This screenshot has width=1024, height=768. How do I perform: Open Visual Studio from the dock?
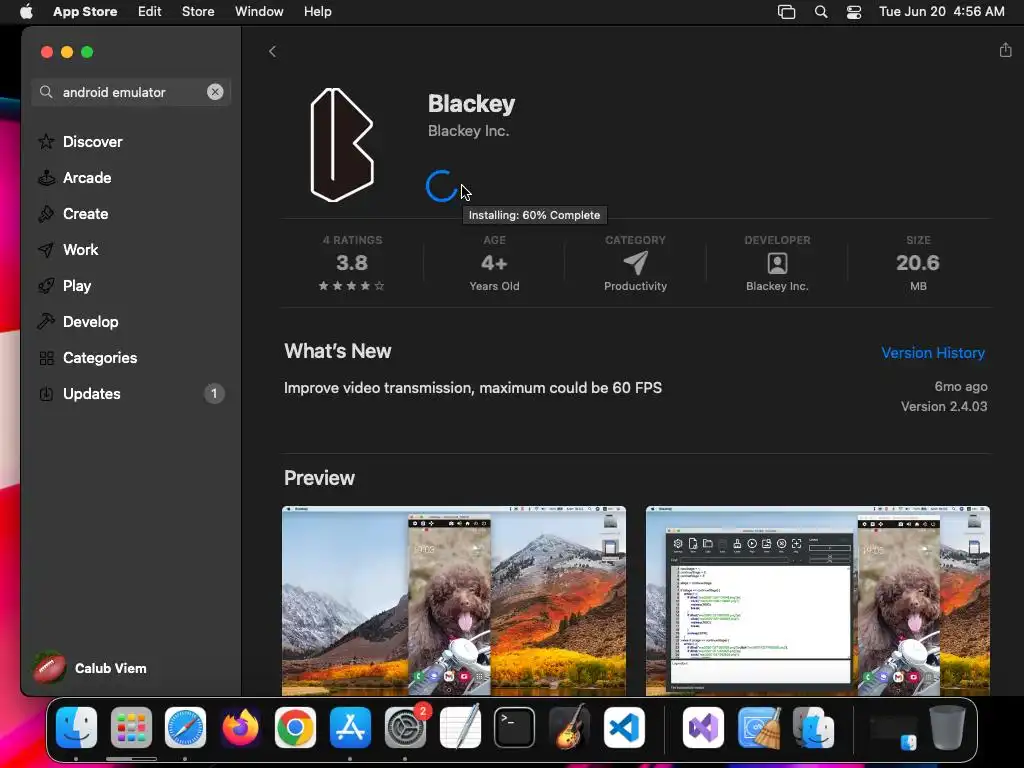[703, 728]
